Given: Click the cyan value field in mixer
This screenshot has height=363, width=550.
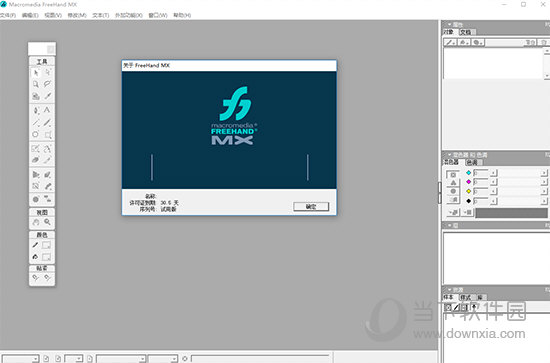Looking at the screenshot, I should point(481,173).
